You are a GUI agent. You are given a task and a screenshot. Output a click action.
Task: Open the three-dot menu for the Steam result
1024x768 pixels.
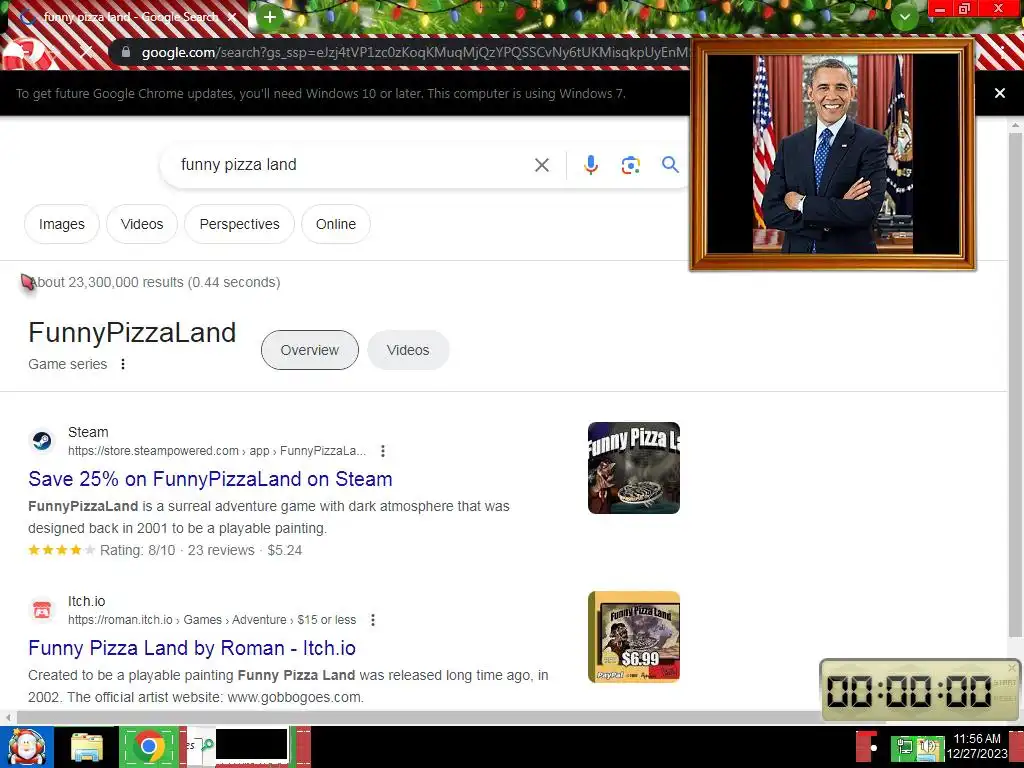383,451
